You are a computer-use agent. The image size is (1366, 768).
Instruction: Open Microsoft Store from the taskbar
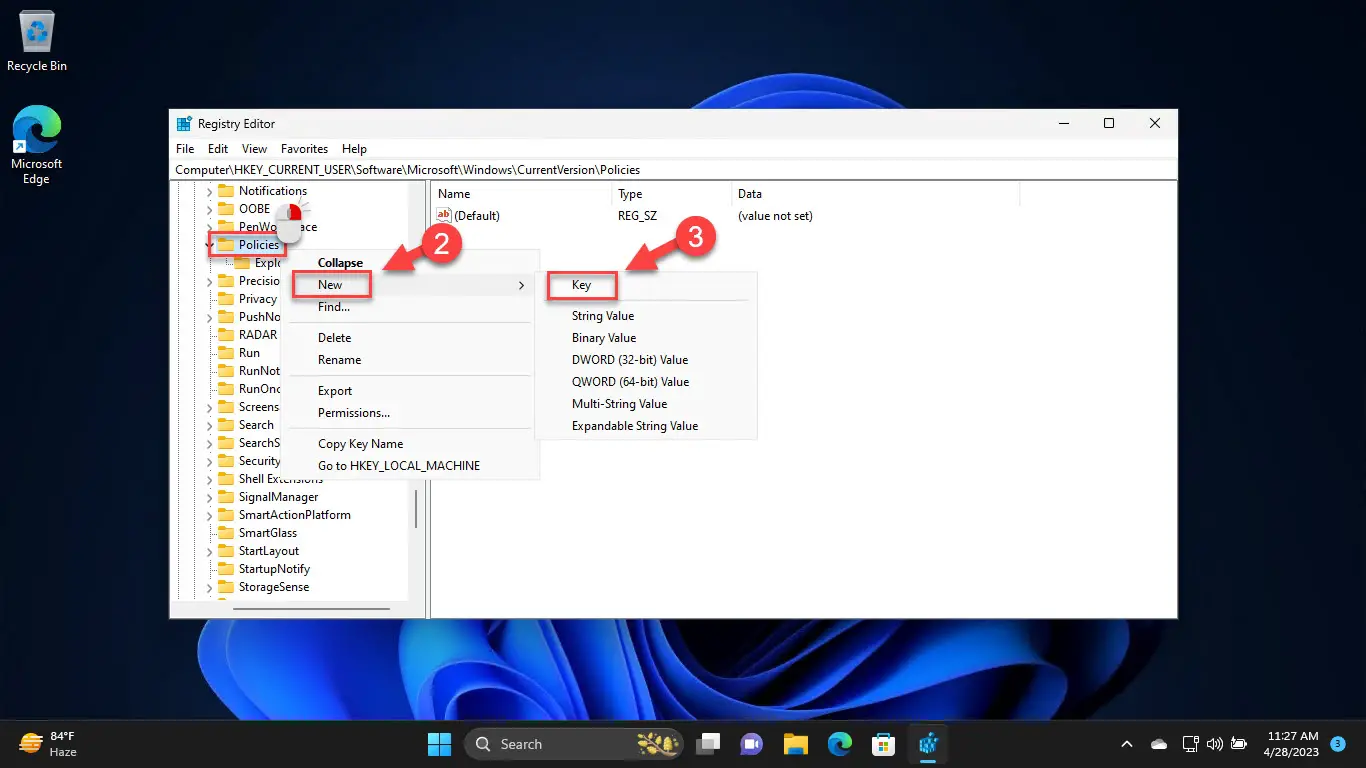click(883, 744)
